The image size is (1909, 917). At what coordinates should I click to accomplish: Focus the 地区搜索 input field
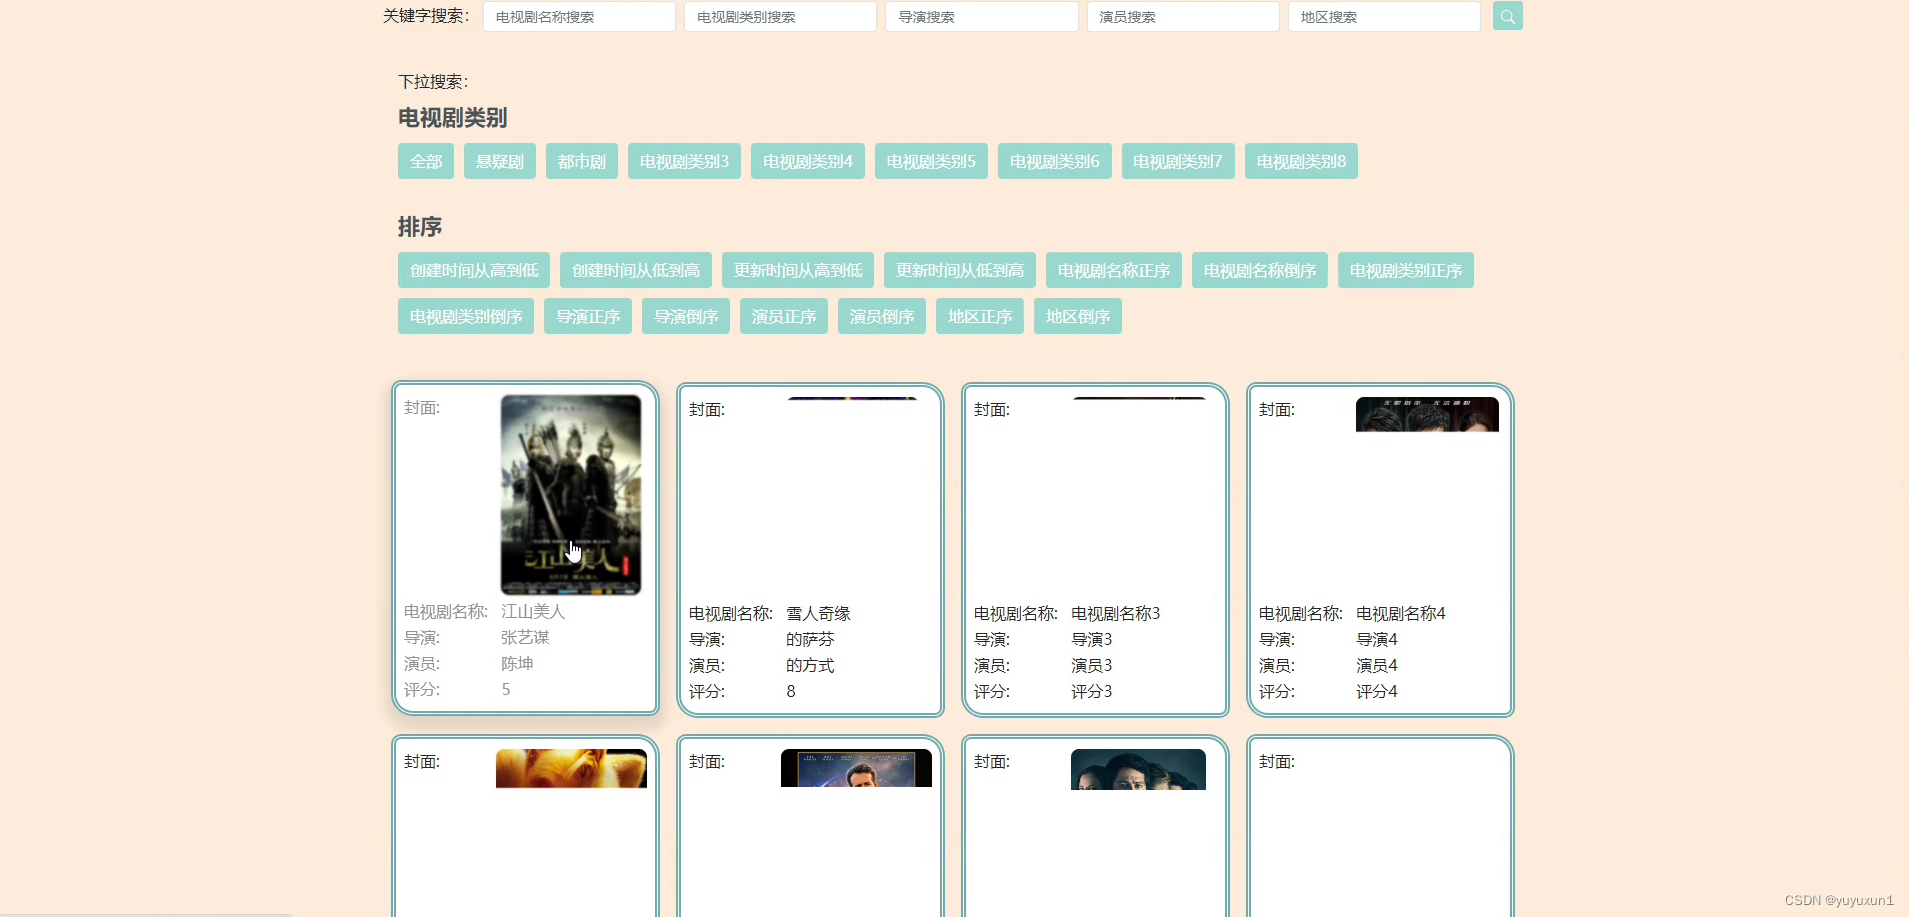click(x=1384, y=17)
